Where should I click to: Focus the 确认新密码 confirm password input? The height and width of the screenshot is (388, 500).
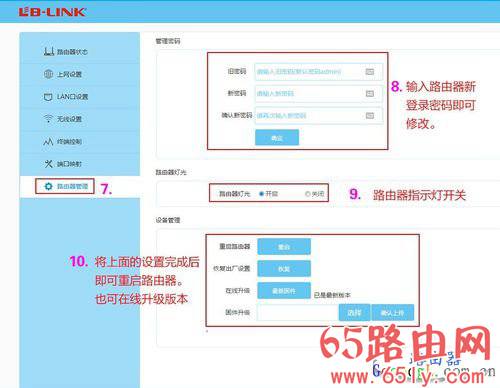click(319, 116)
